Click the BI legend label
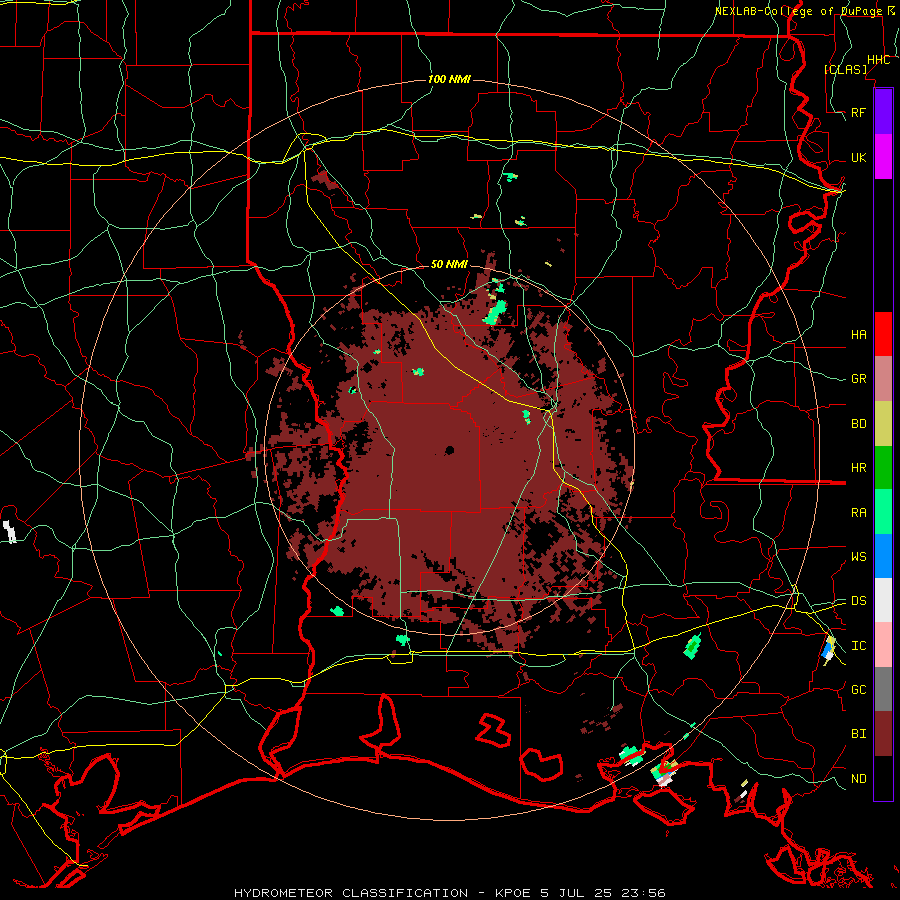900x900 pixels. click(858, 734)
